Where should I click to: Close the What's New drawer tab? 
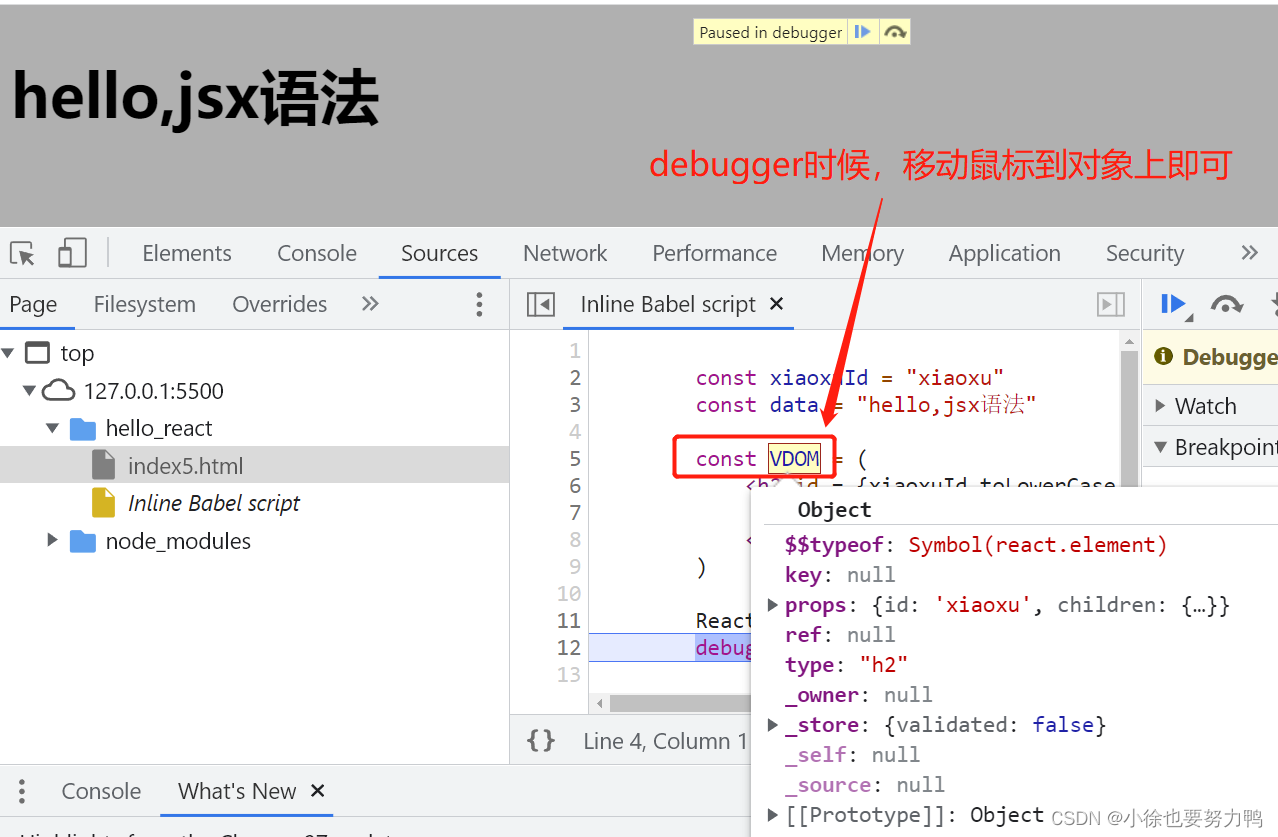click(x=318, y=791)
